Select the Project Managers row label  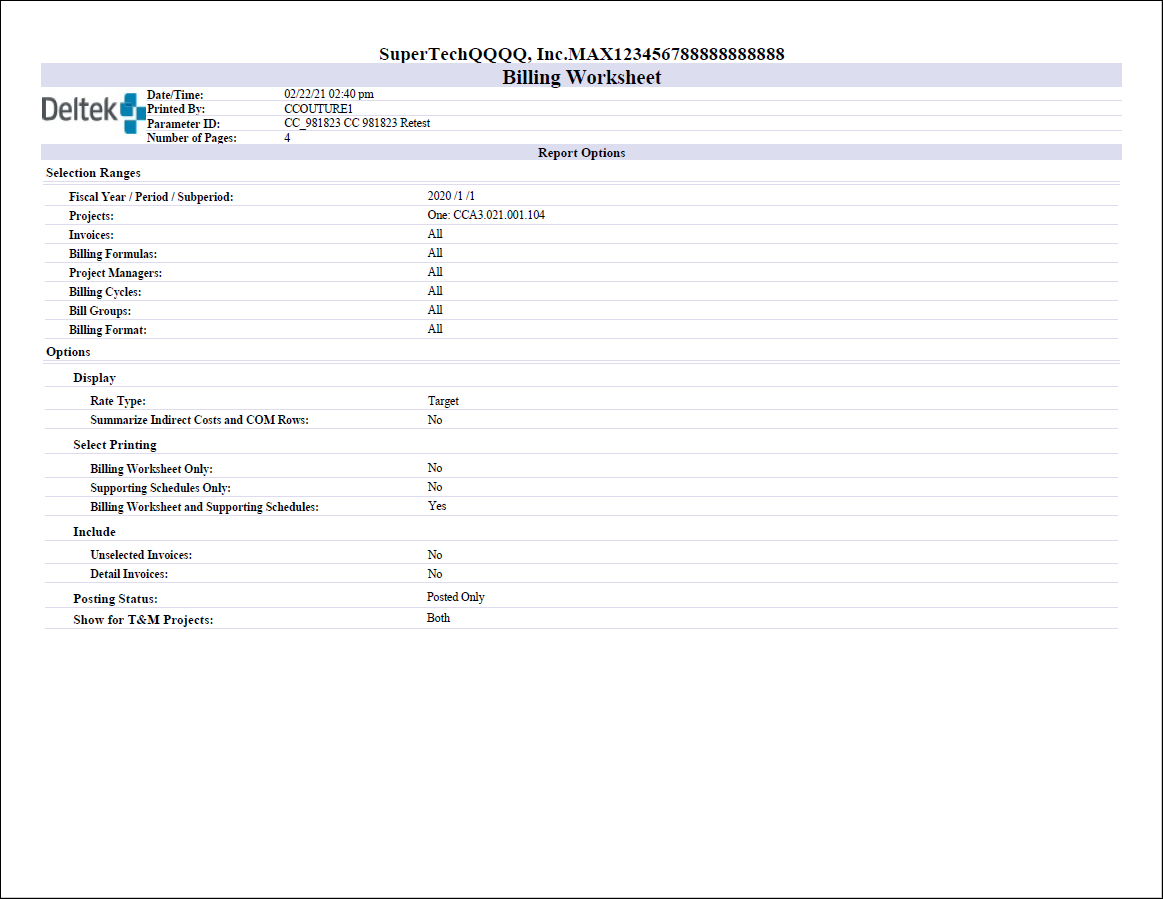click(115, 273)
